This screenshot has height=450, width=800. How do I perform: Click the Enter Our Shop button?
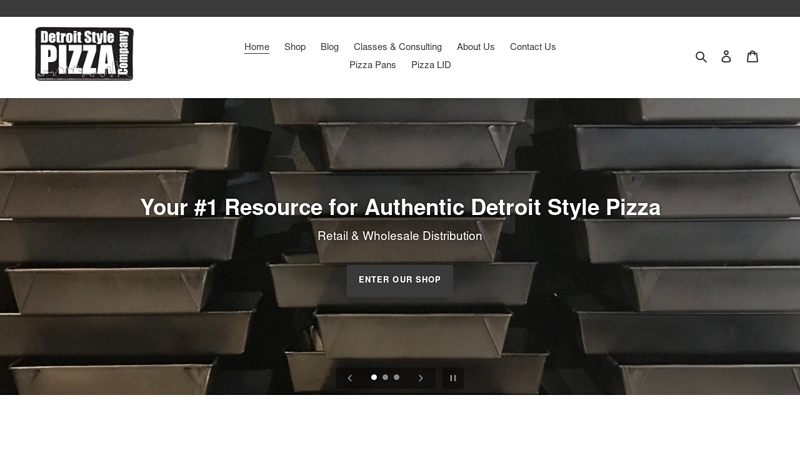tap(400, 280)
